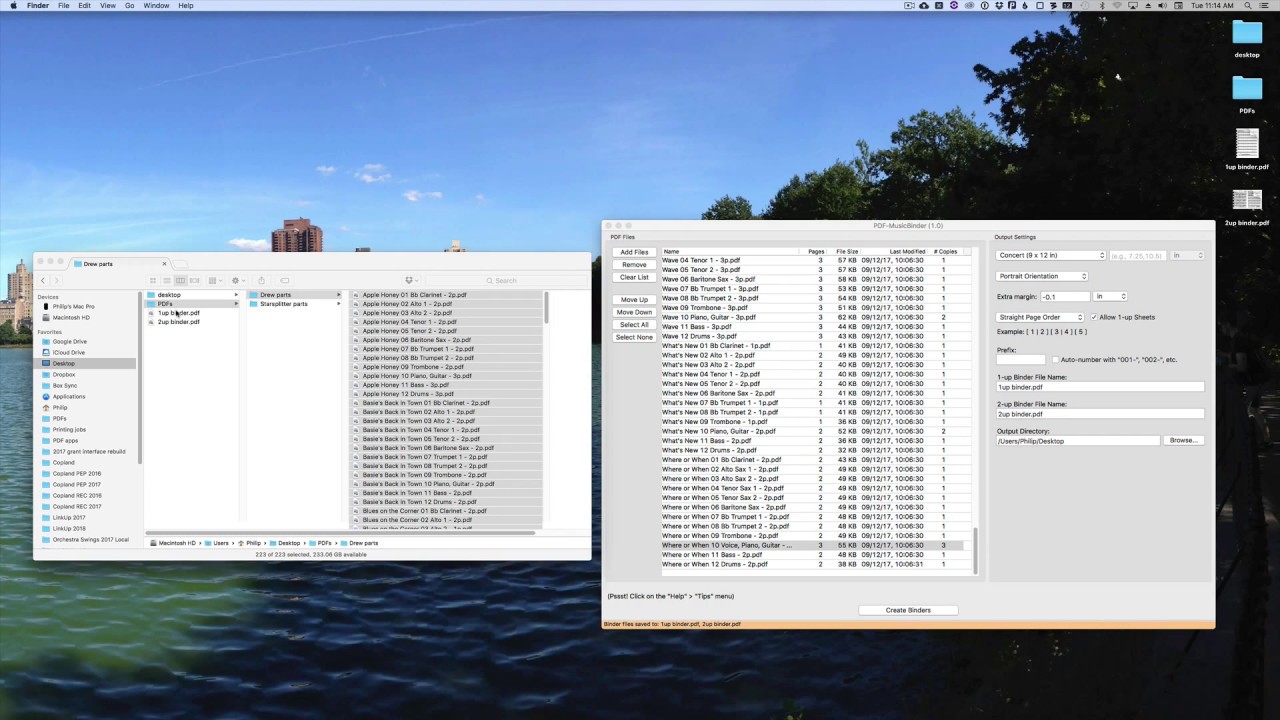Viewport: 1280px width, 720px height.
Task: Open paper size dropdown Concert 9x12
Action: (x=1051, y=256)
